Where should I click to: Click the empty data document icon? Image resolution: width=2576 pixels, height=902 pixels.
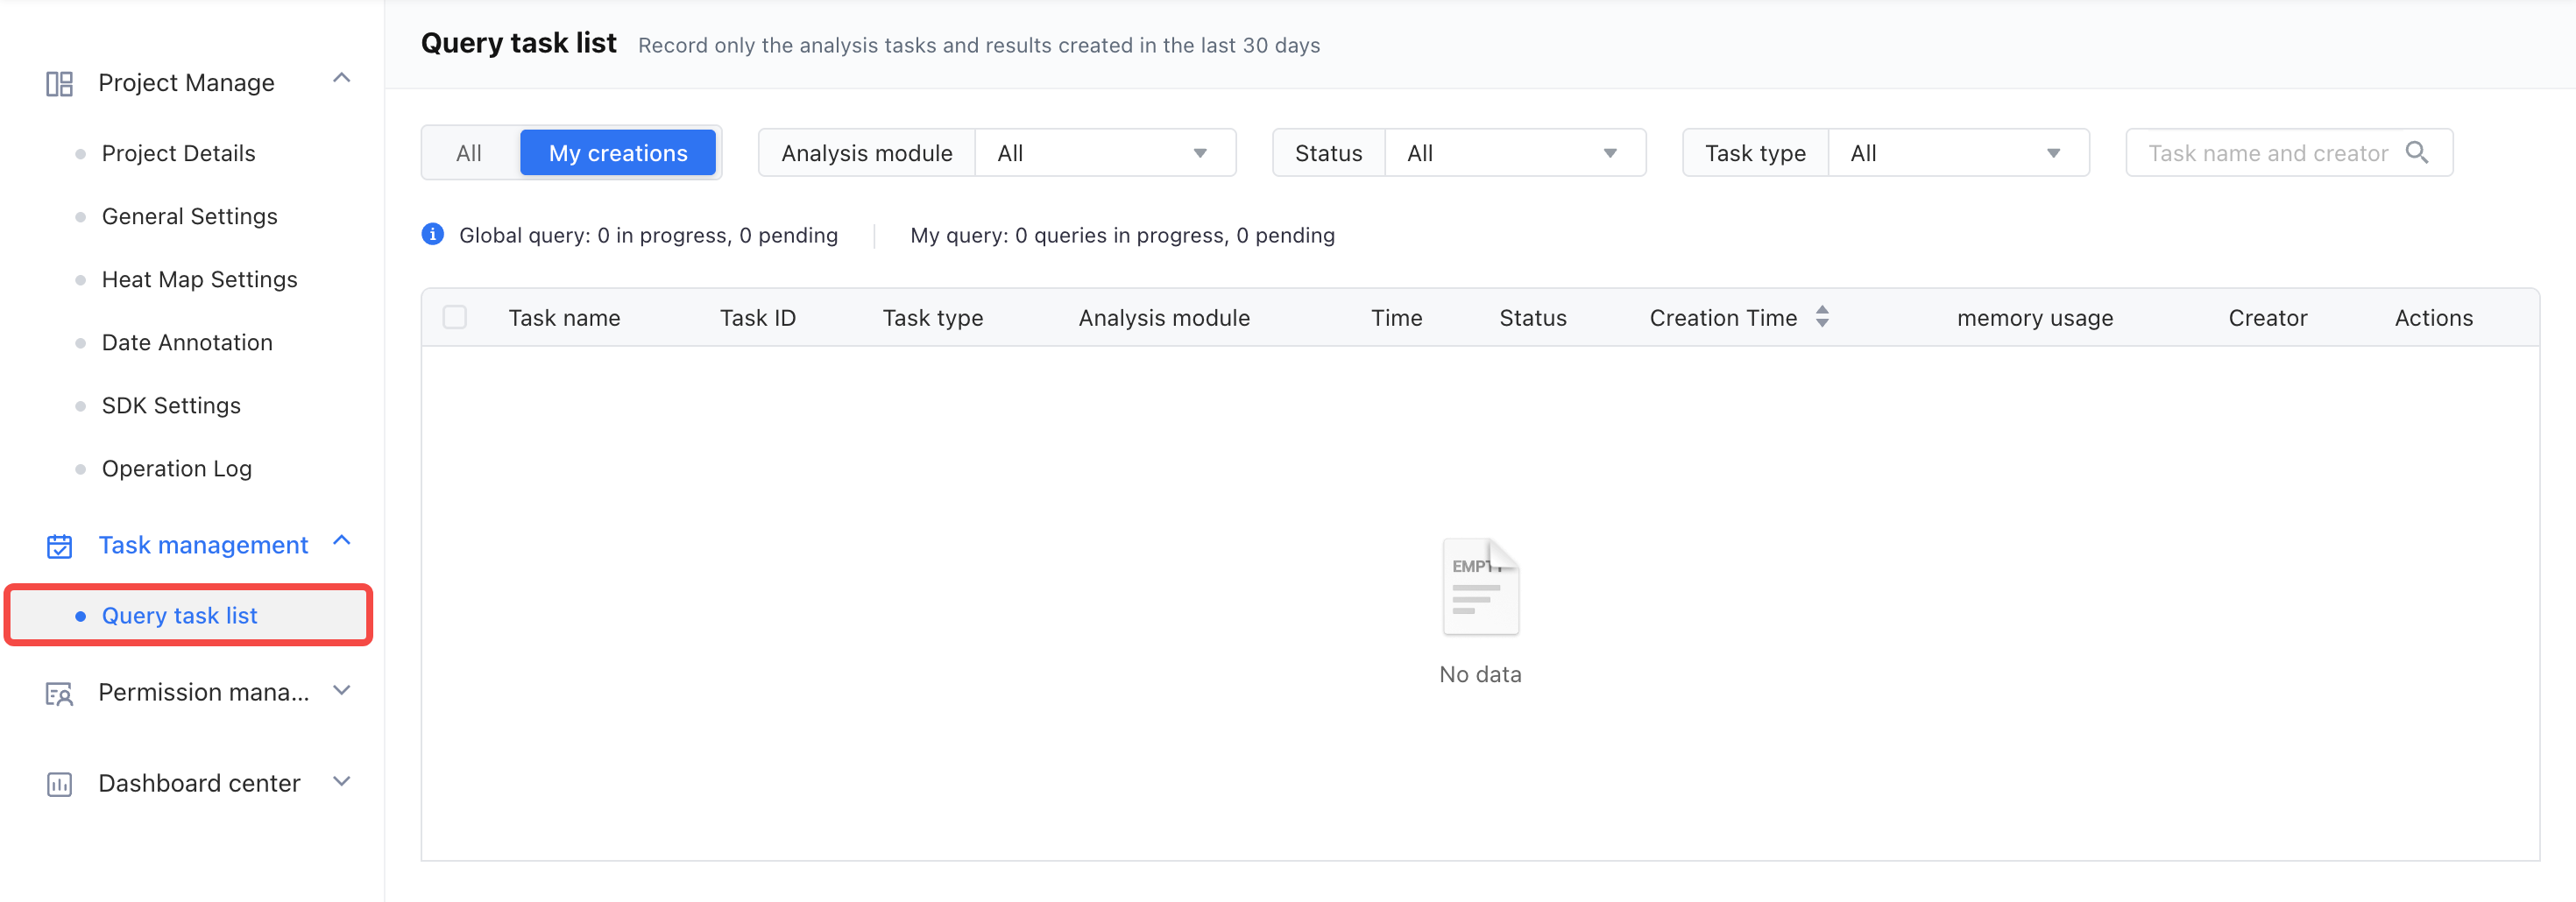coord(1480,587)
